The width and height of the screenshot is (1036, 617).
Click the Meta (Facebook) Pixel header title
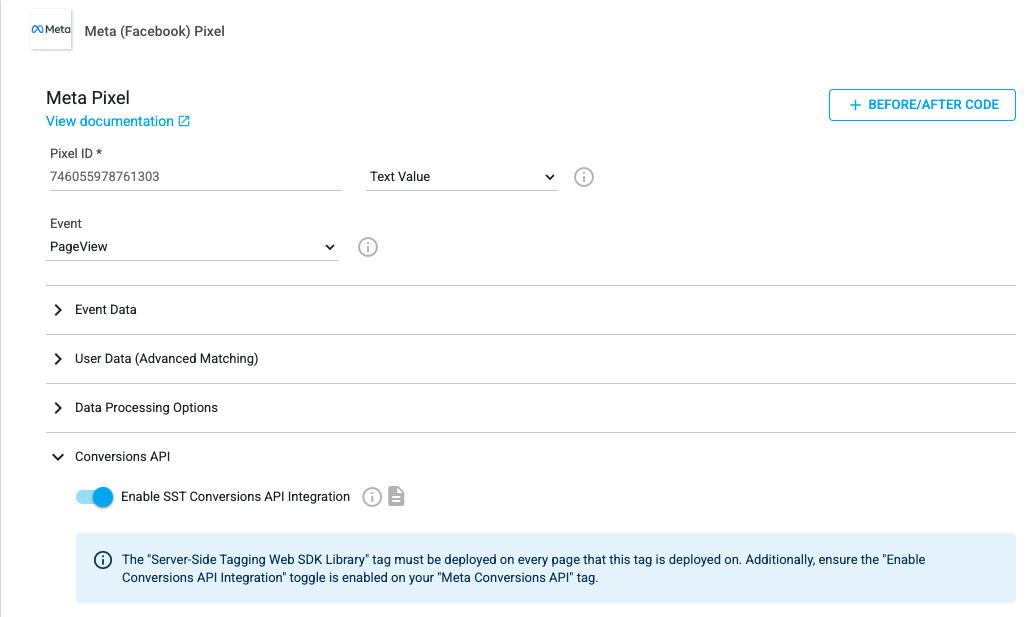(x=155, y=31)
